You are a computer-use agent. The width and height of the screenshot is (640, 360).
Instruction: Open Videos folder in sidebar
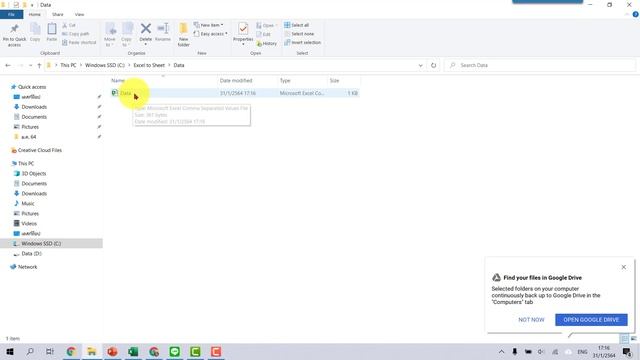coord(29,223)
